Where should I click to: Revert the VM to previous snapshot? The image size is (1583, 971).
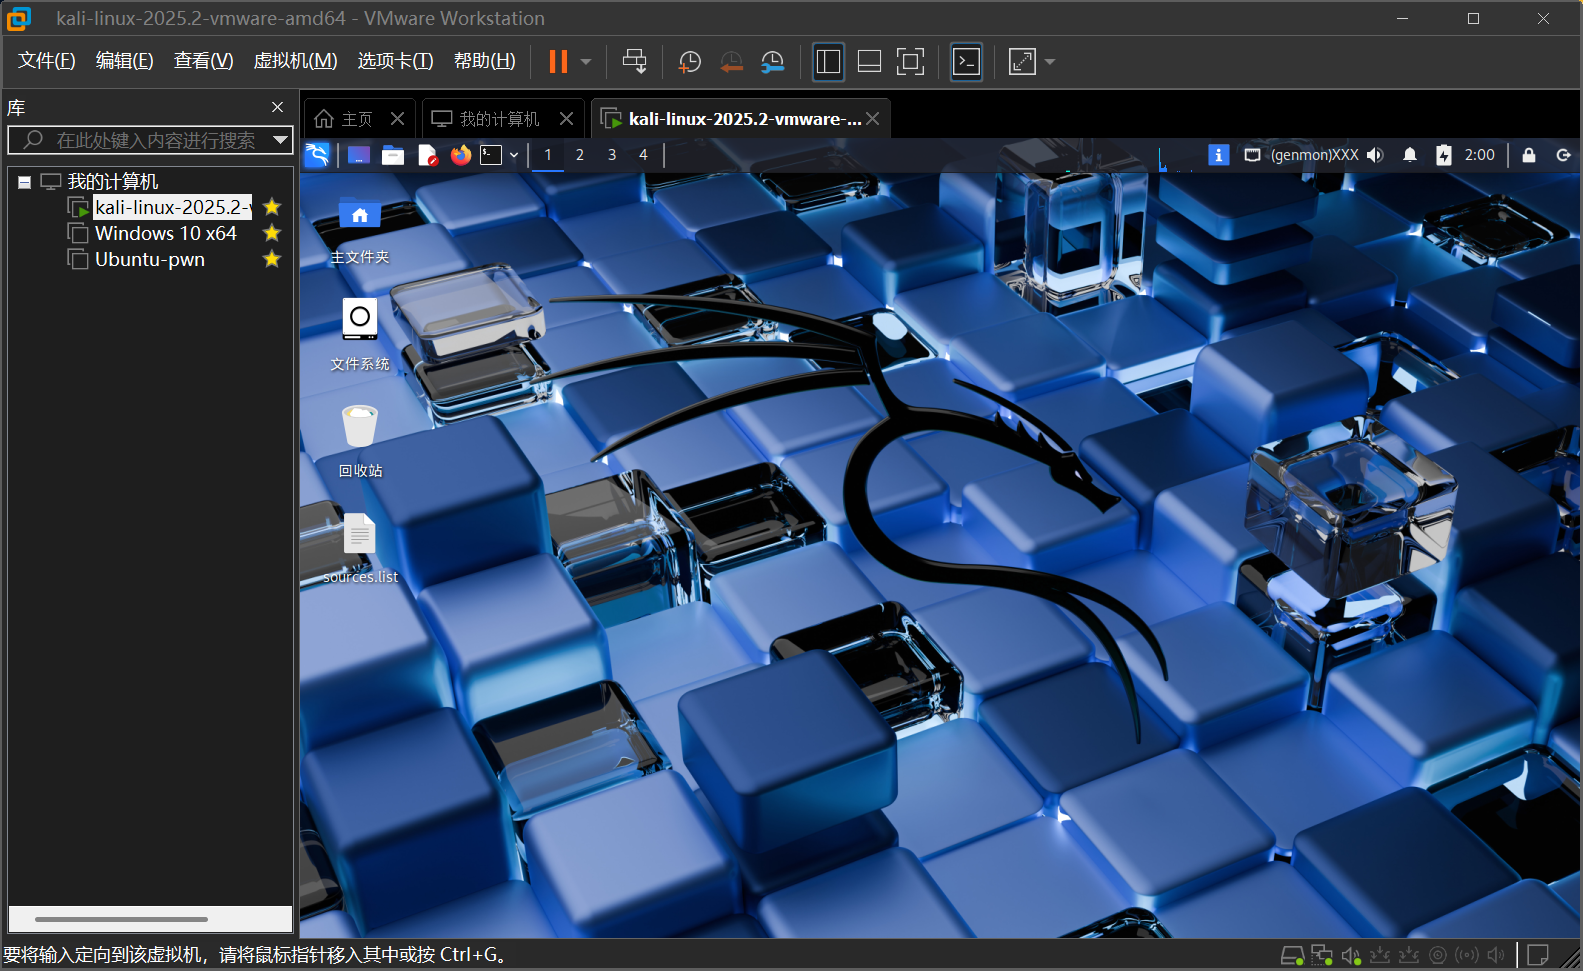click(x=731, y=62)
